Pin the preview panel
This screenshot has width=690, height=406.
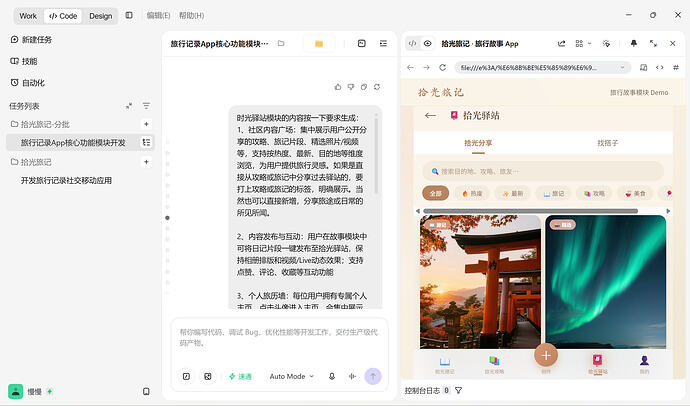pos(634,44)
